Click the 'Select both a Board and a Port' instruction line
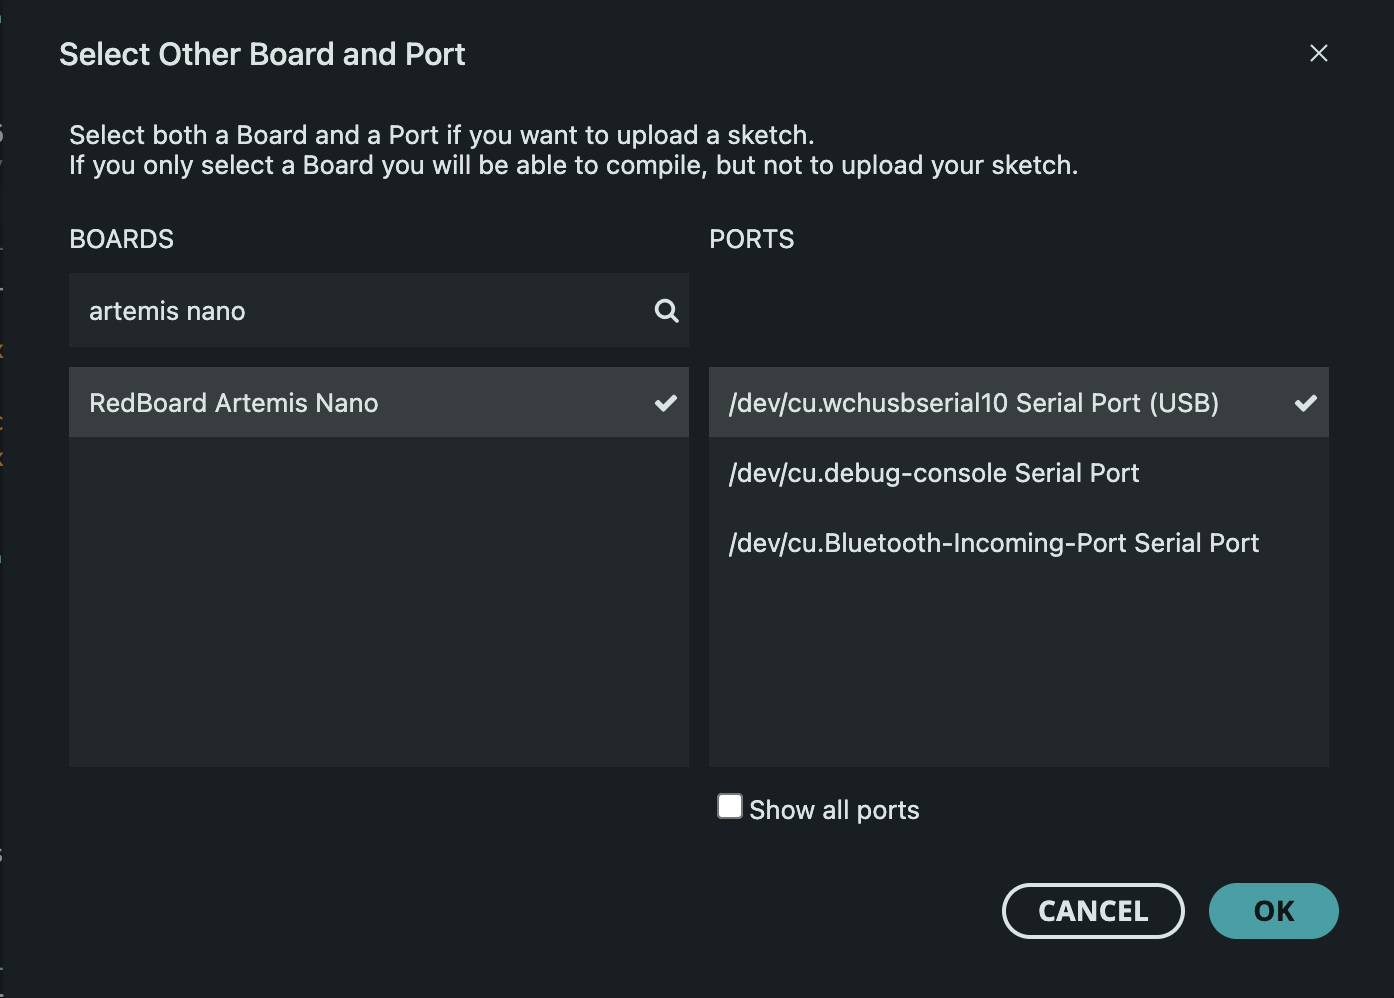This screenshot has width=1394, height=998. click(441, 135)
